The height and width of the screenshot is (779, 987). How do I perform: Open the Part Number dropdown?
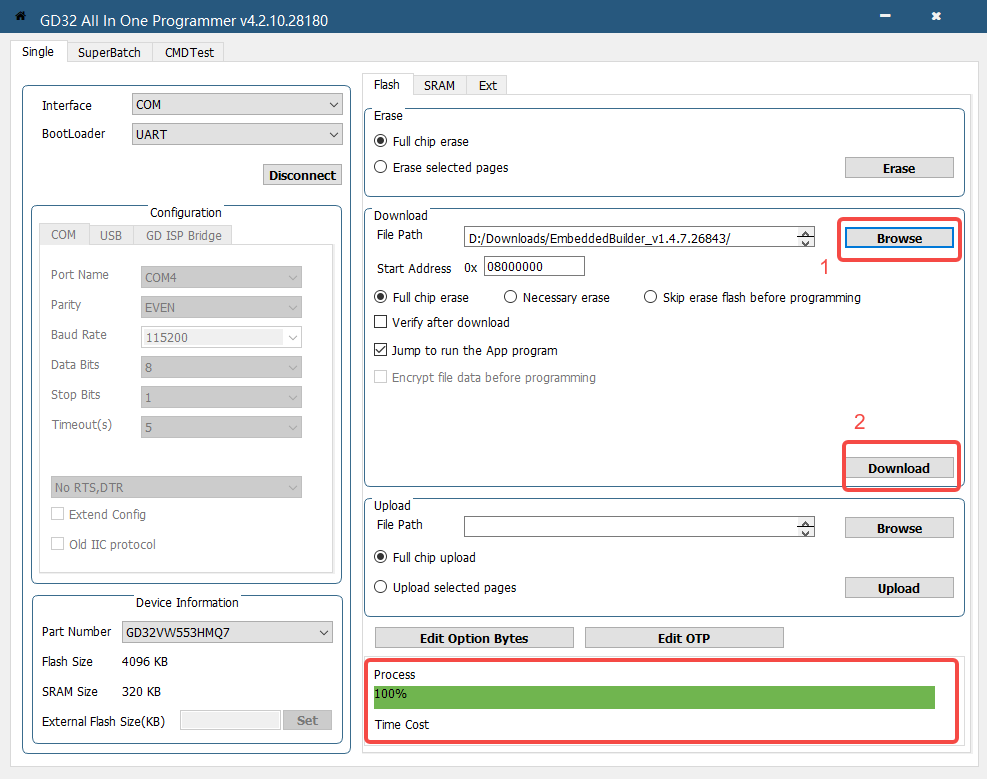pyautogui.click(x=227, y=632)
